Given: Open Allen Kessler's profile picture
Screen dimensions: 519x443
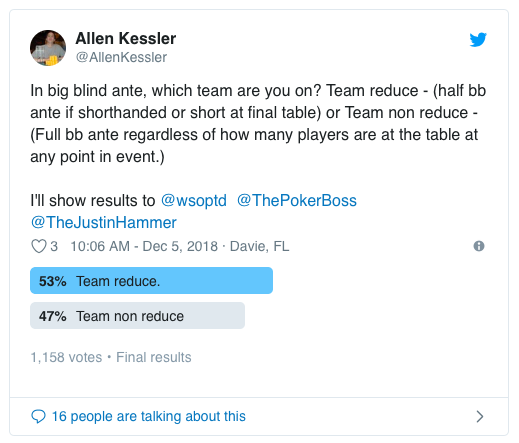Looking at the screenshot, I should tap(48, 48).
